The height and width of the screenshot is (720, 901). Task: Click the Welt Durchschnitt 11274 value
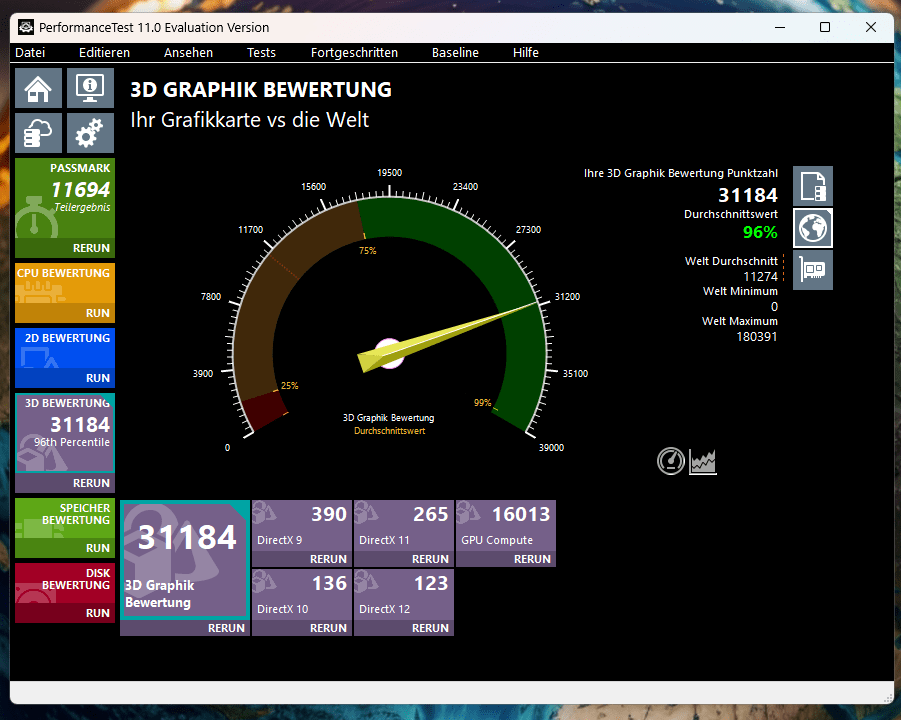click(760, 276)
